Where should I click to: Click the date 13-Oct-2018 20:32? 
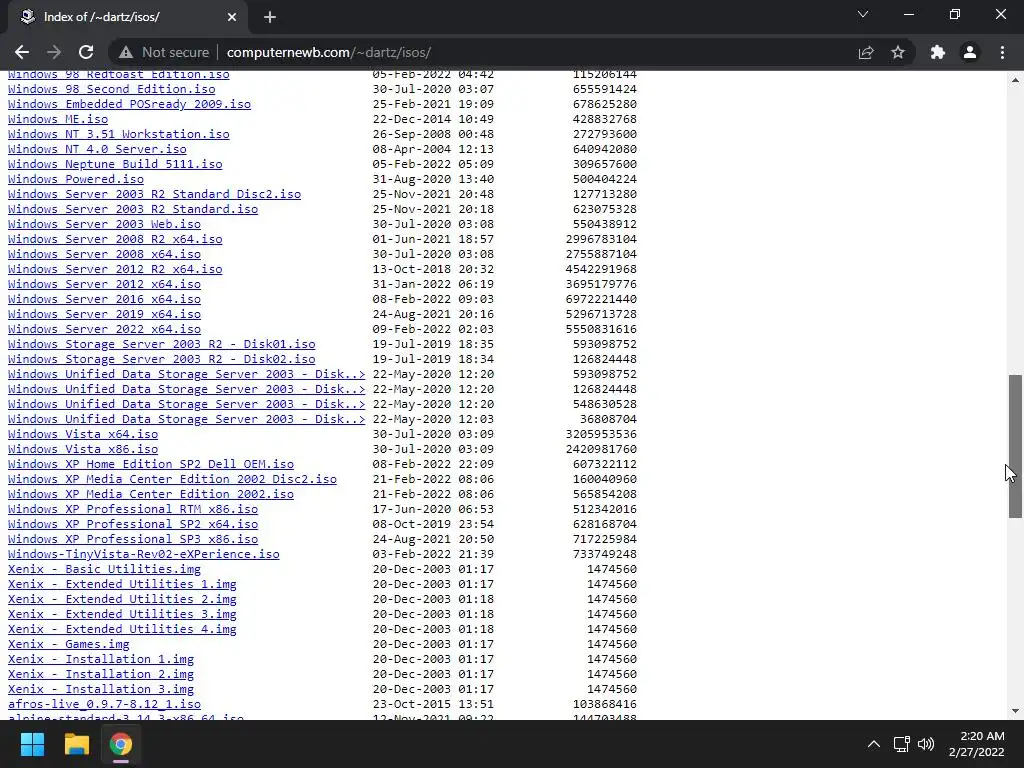point(433,269)
